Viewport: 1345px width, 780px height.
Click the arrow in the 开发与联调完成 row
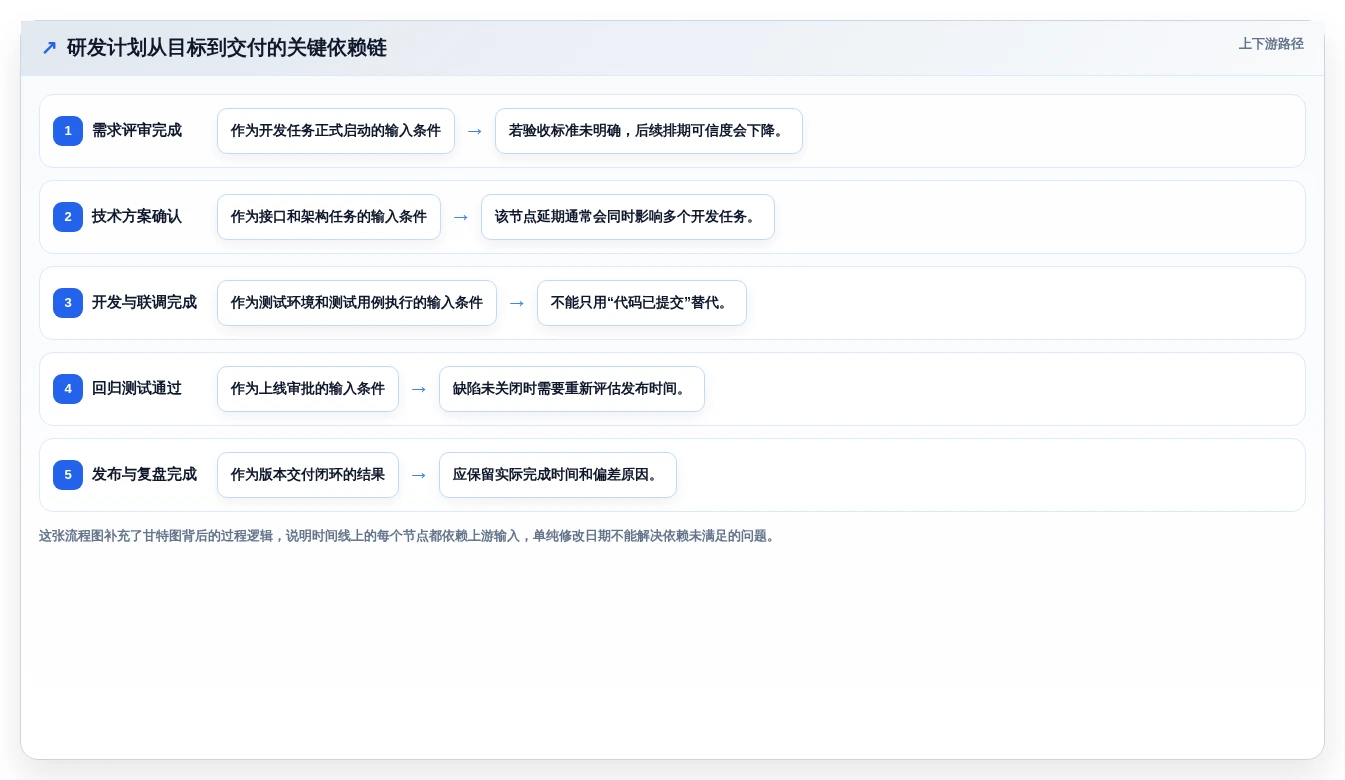tap(517, 303)
